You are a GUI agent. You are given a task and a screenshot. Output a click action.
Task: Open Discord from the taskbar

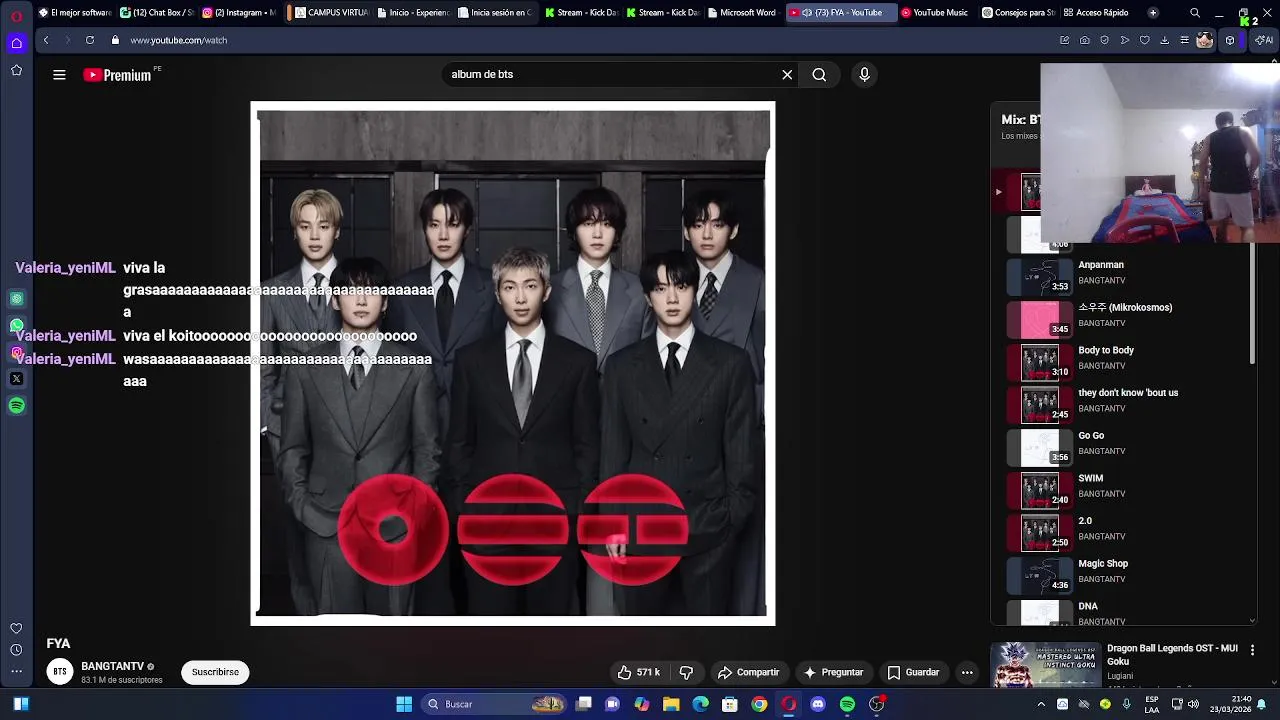click(x=818, y=704)
